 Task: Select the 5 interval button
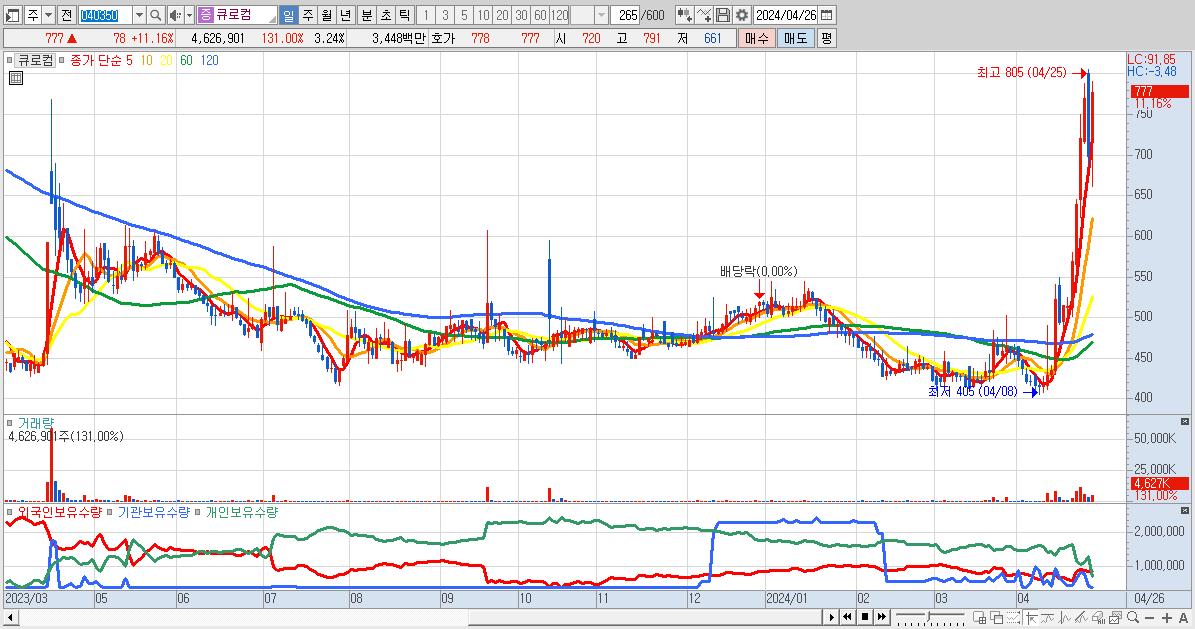coord(464,15)
